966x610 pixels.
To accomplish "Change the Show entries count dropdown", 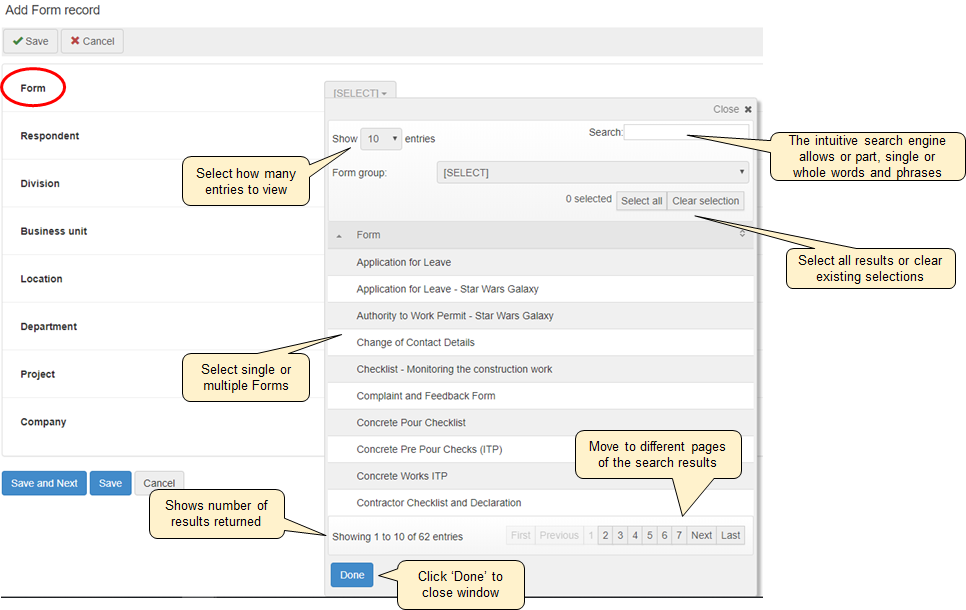I will (x=381, y=139).
